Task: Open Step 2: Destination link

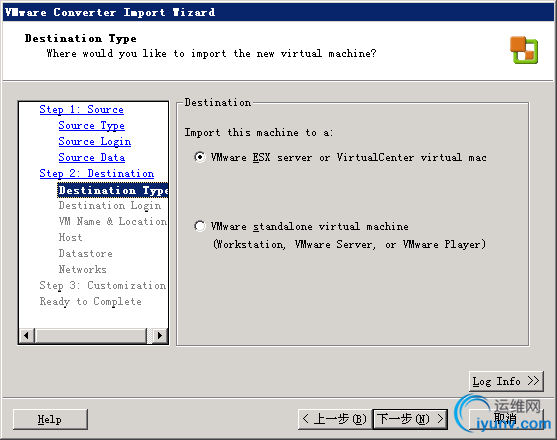Action: pos(97,173)
